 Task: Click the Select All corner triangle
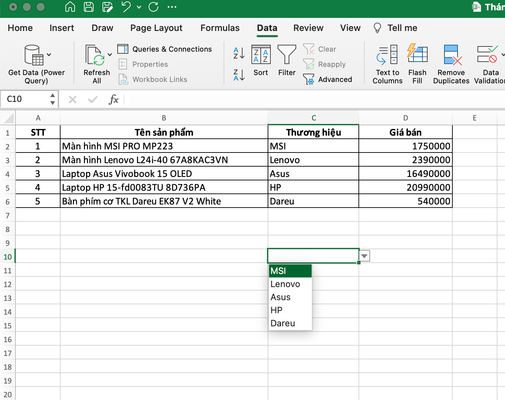(8, 118)
